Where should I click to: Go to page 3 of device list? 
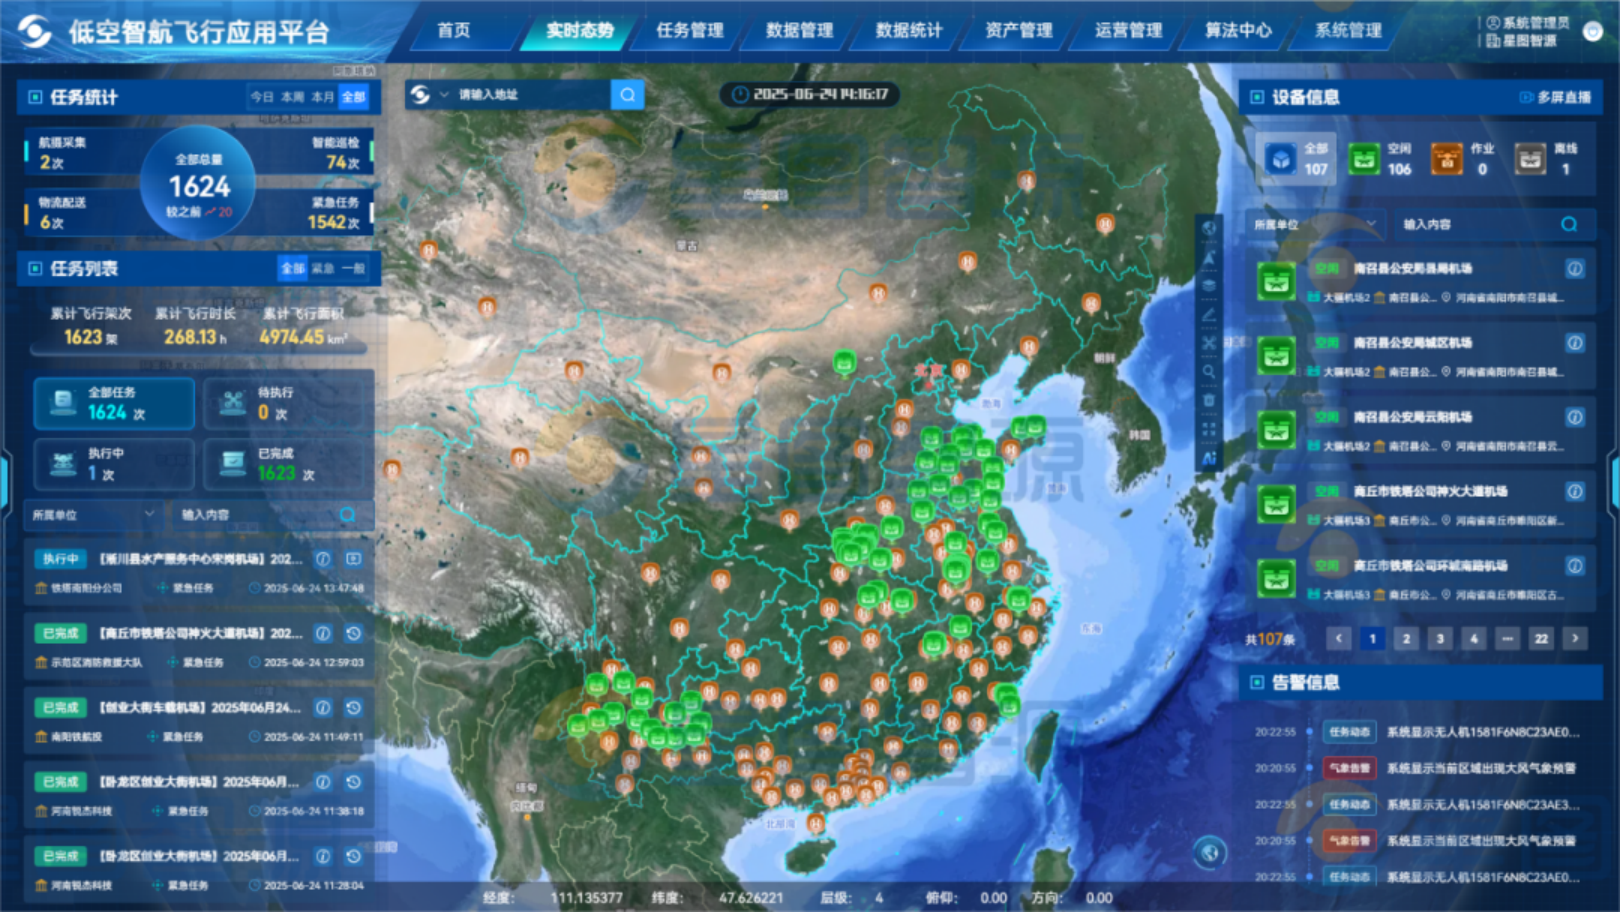click(1440, 639)
